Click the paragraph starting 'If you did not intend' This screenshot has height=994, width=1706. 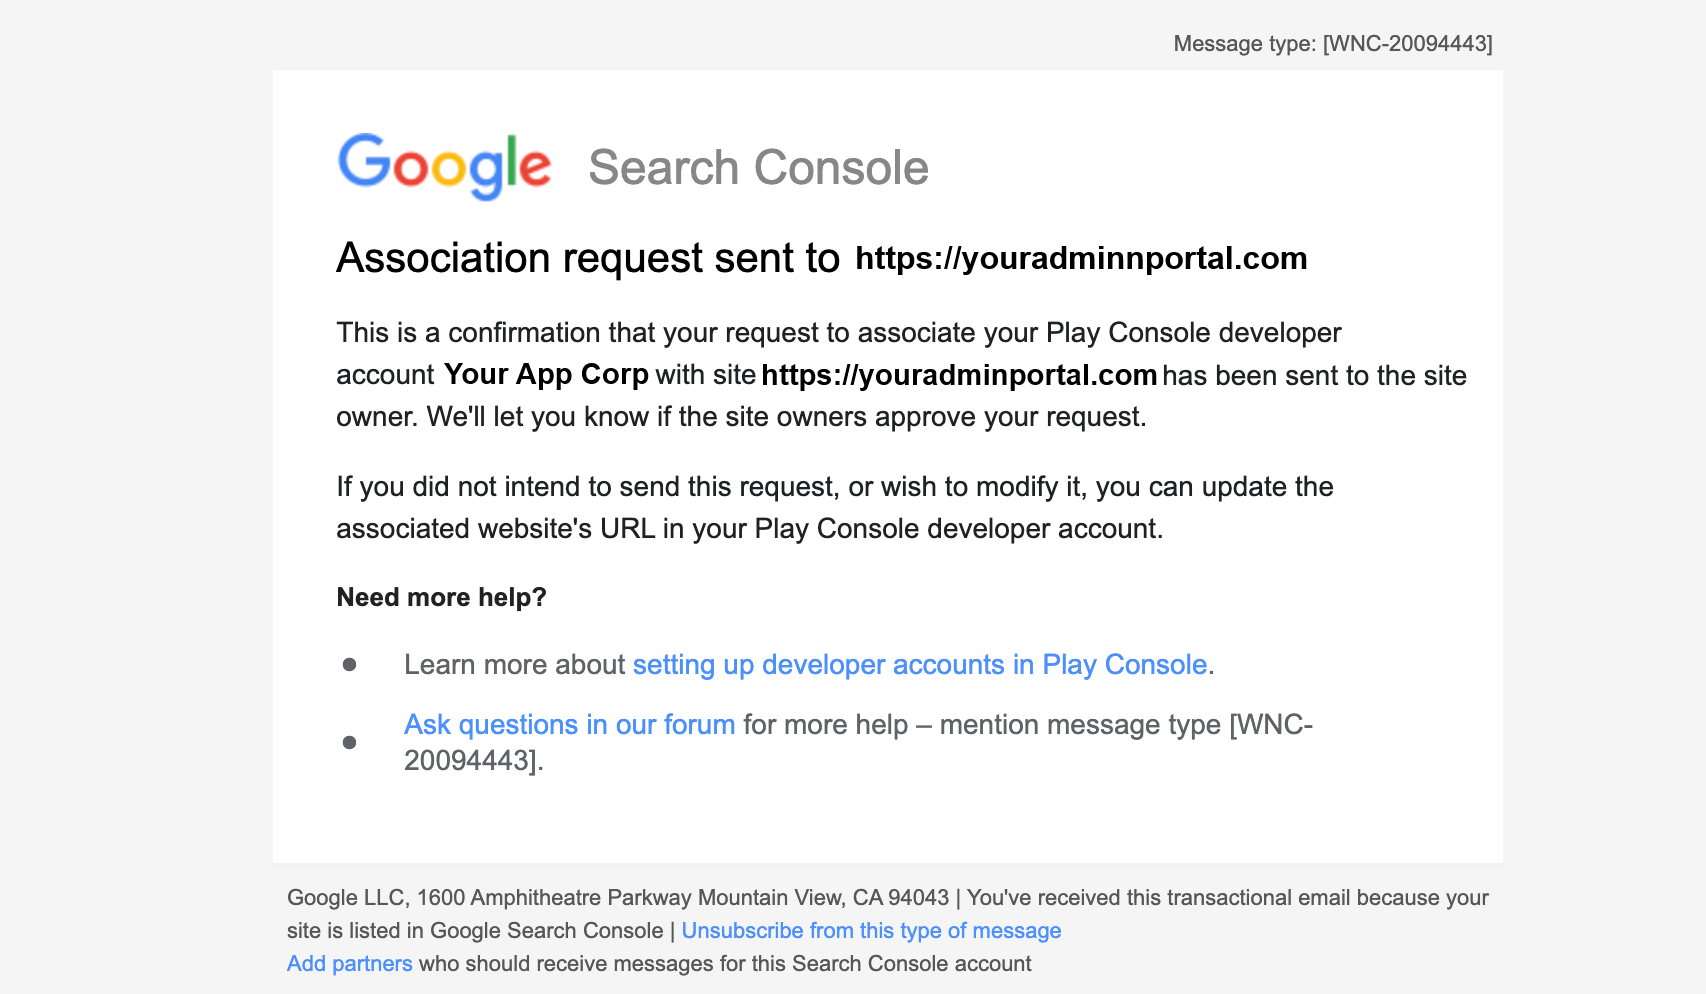point(835,507)
